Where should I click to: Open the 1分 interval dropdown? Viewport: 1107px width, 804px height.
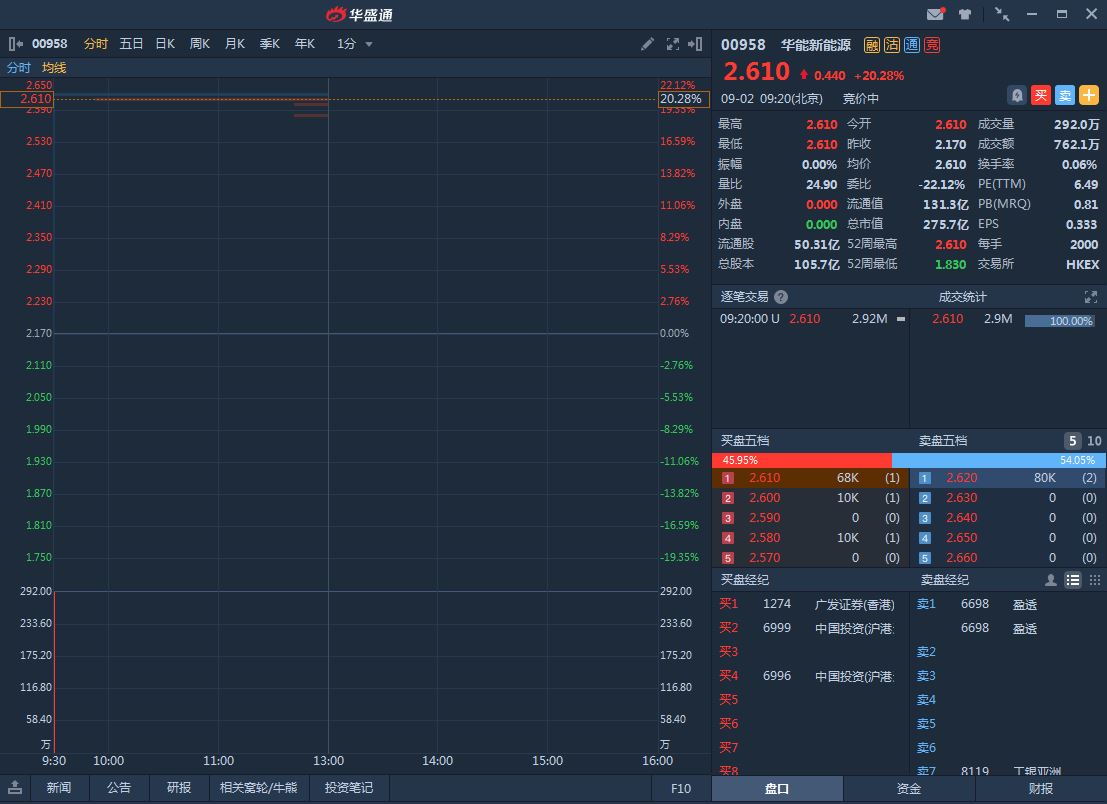point(354,44)
